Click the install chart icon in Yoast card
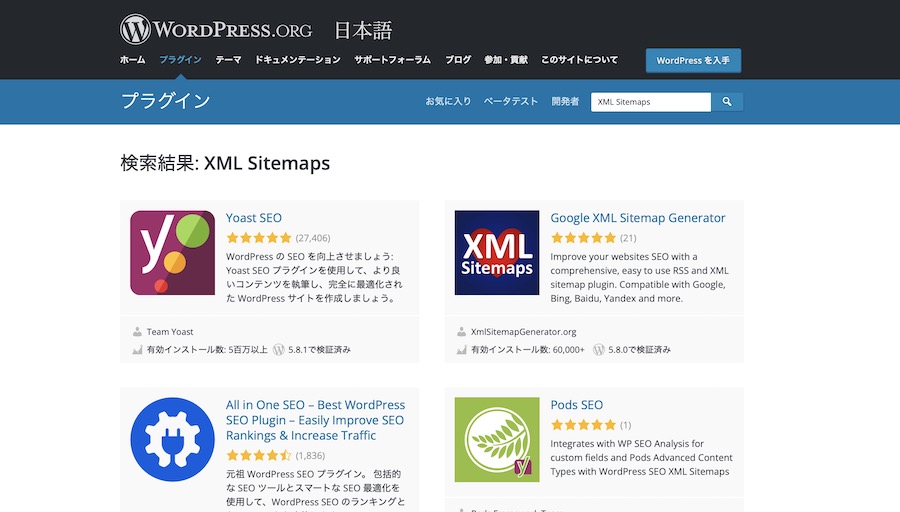The image size is (900, 512). click(x=137, y=350)
